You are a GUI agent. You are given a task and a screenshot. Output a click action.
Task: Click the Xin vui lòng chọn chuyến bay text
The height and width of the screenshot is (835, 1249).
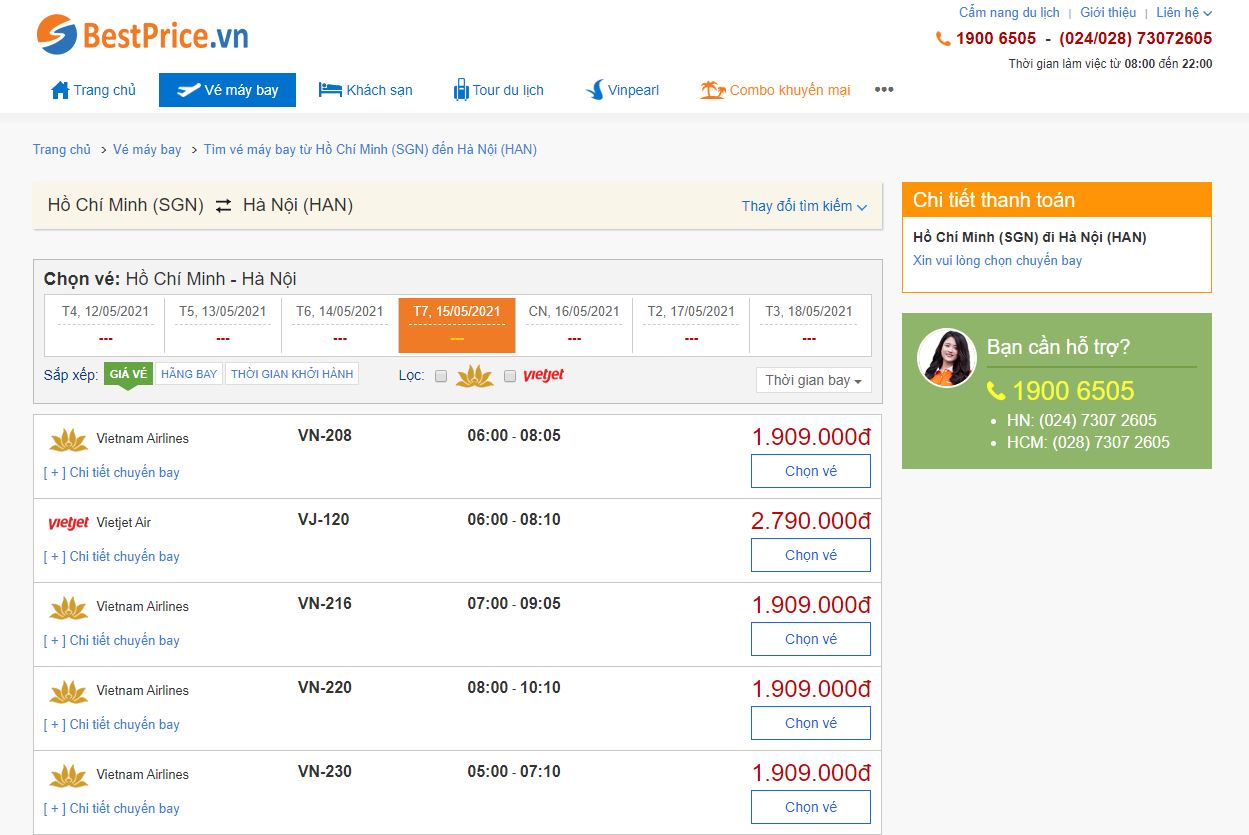998,261
